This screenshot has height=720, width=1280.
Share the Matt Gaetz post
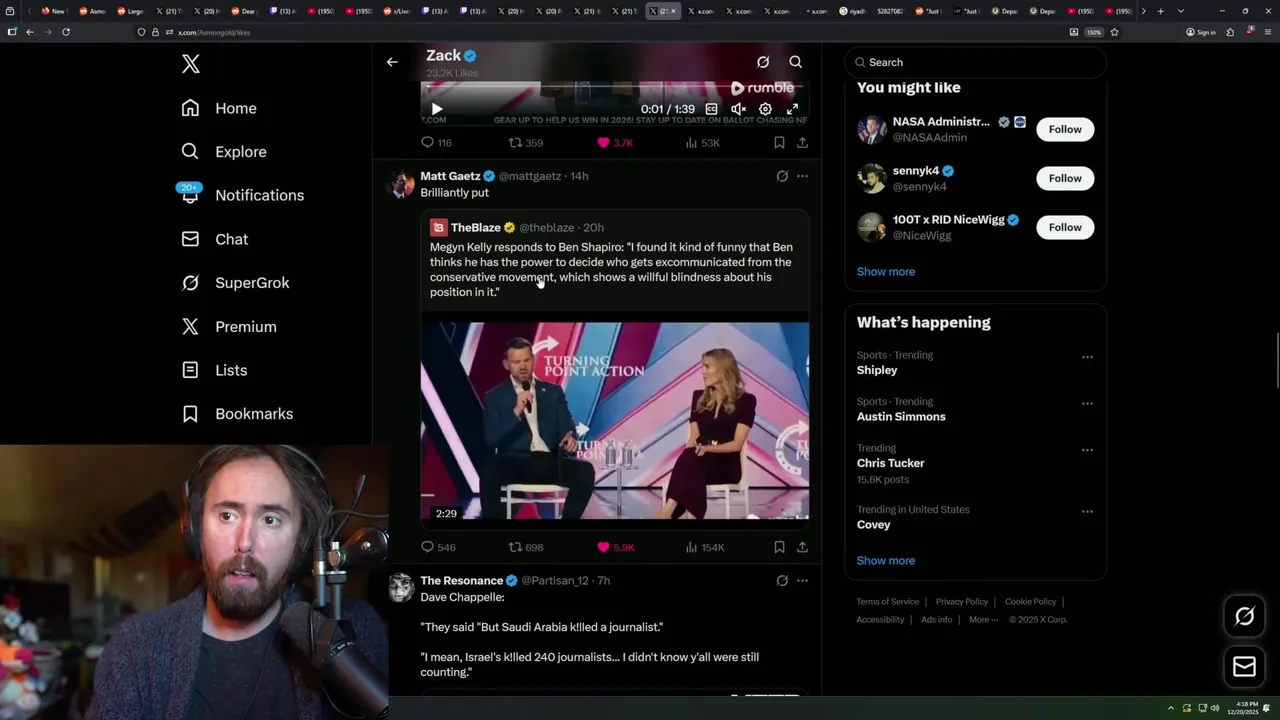[x=802, y=547]
